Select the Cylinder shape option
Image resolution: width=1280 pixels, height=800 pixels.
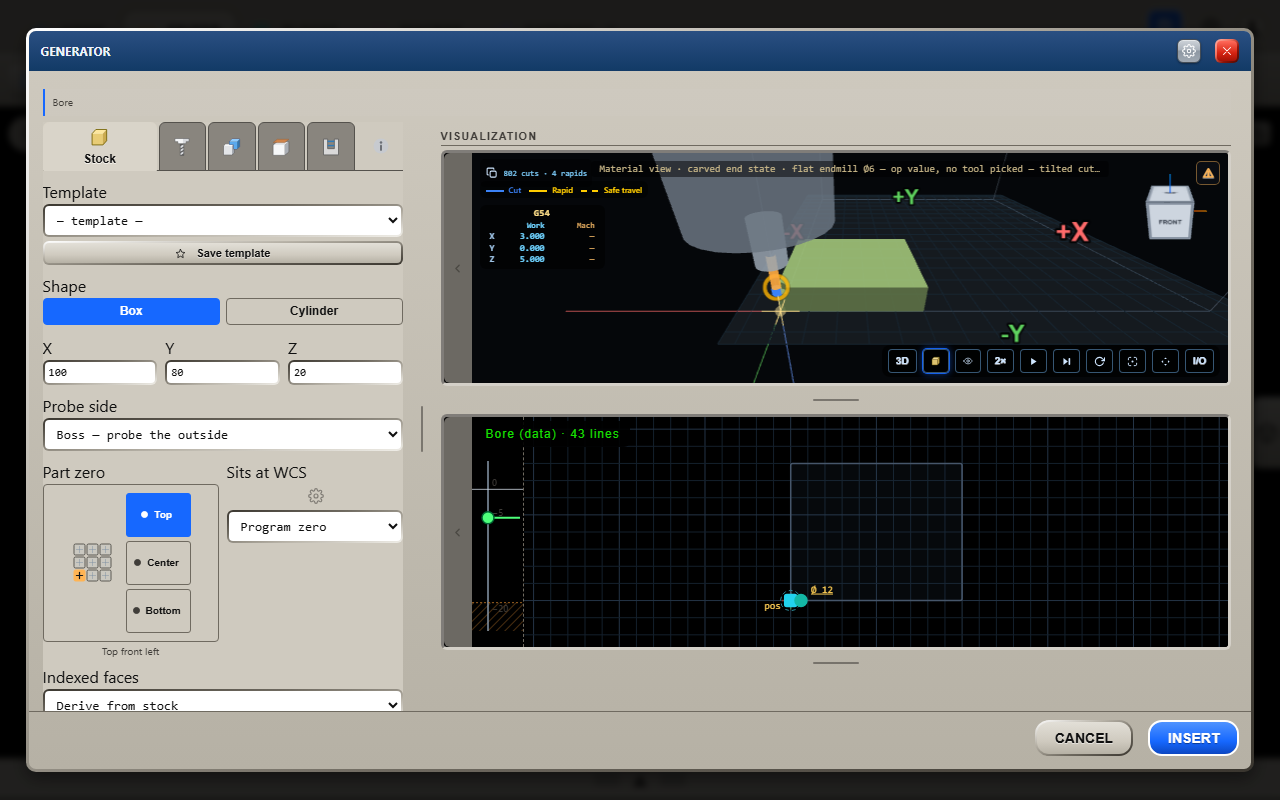coord(314,311)
